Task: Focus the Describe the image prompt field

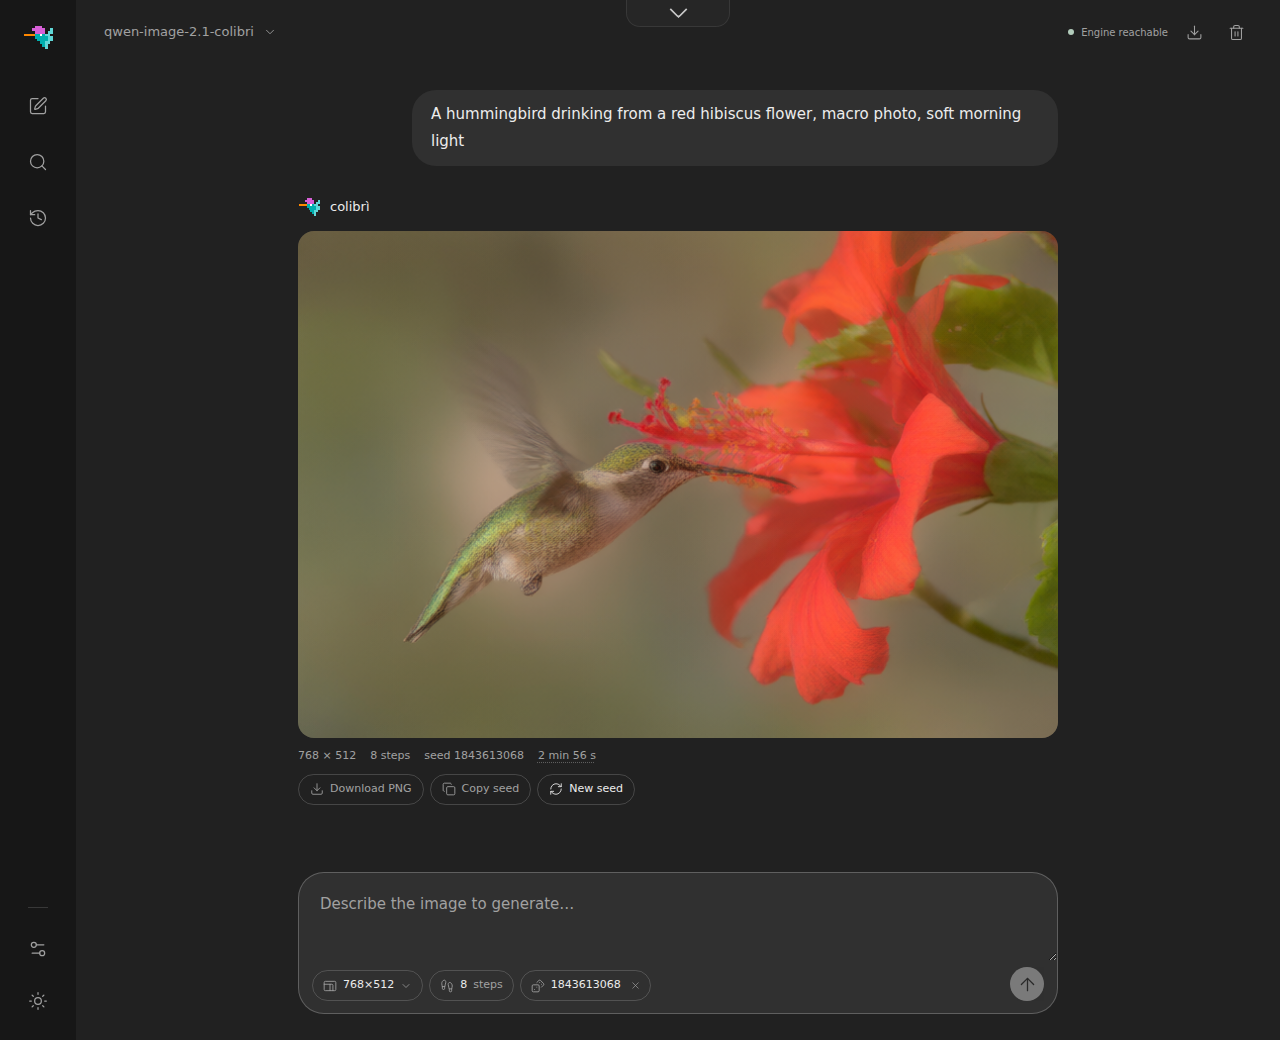Action: tap(678, 918)
